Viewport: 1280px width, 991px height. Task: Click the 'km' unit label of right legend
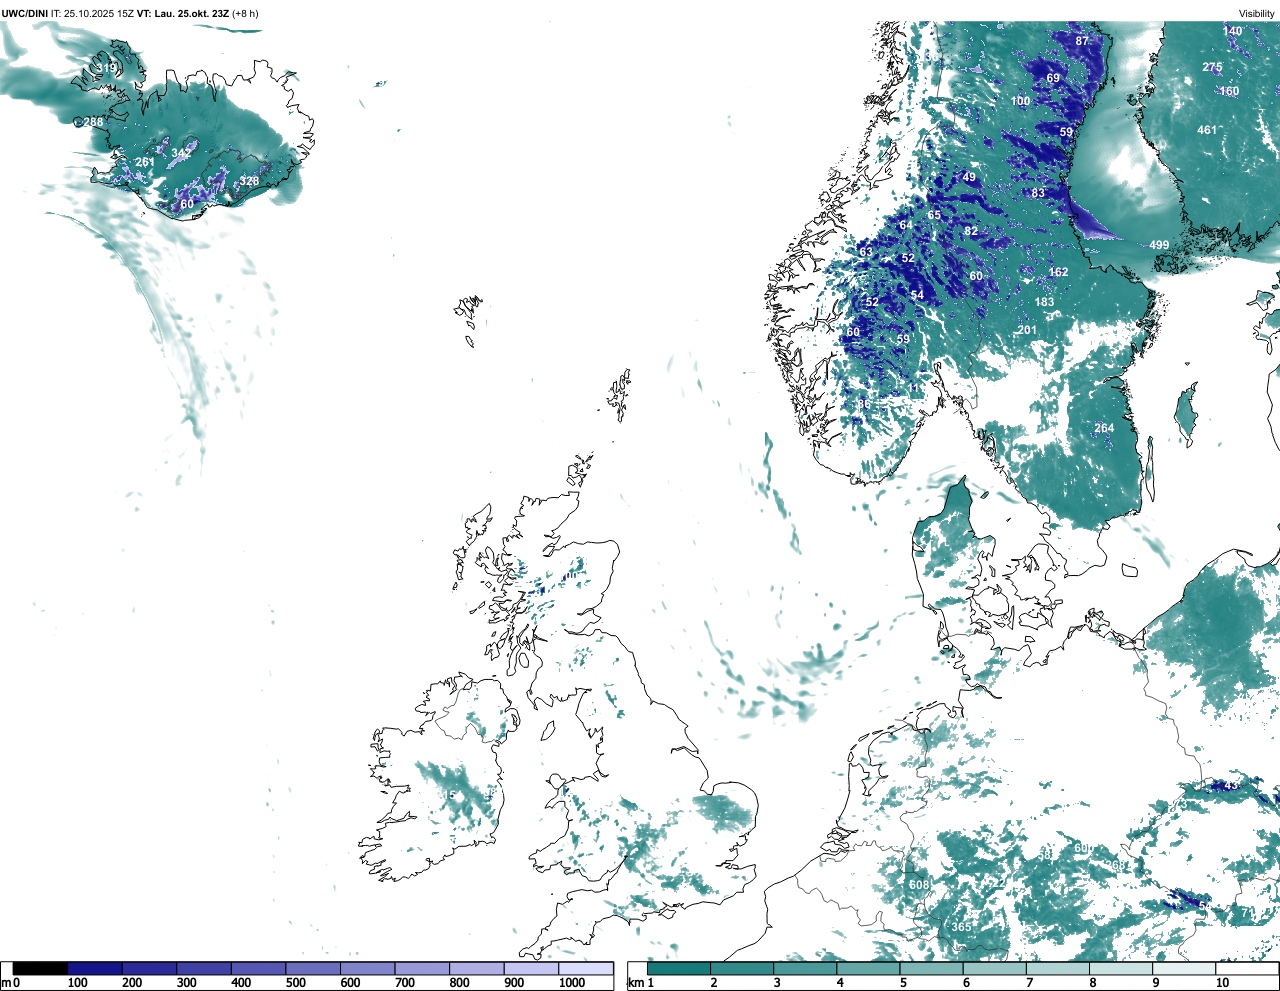[x=636, y=983]
